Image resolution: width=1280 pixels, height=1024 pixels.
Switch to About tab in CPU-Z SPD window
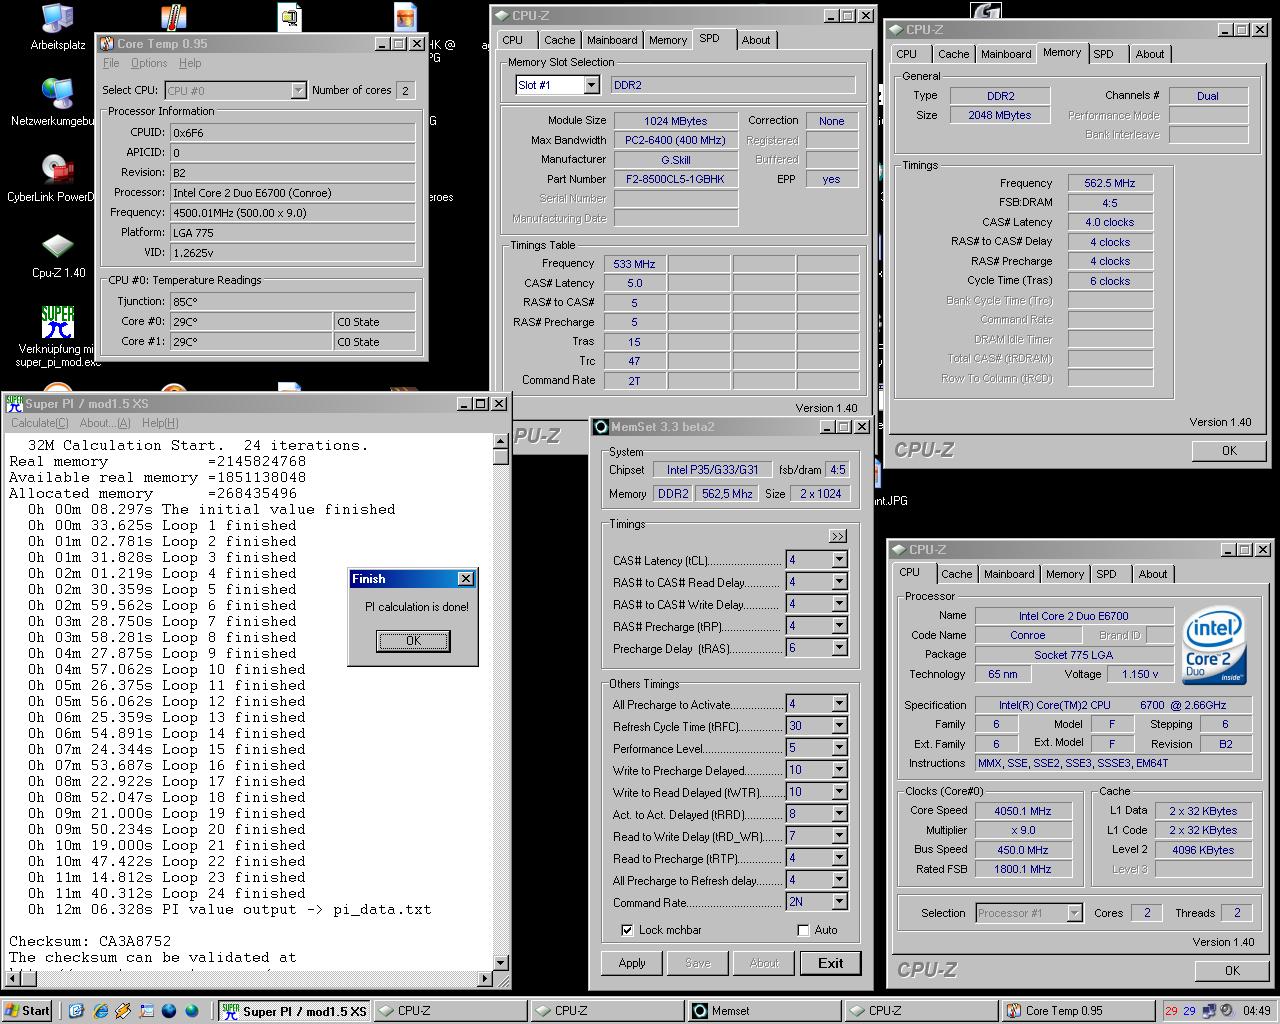[756, 40]
